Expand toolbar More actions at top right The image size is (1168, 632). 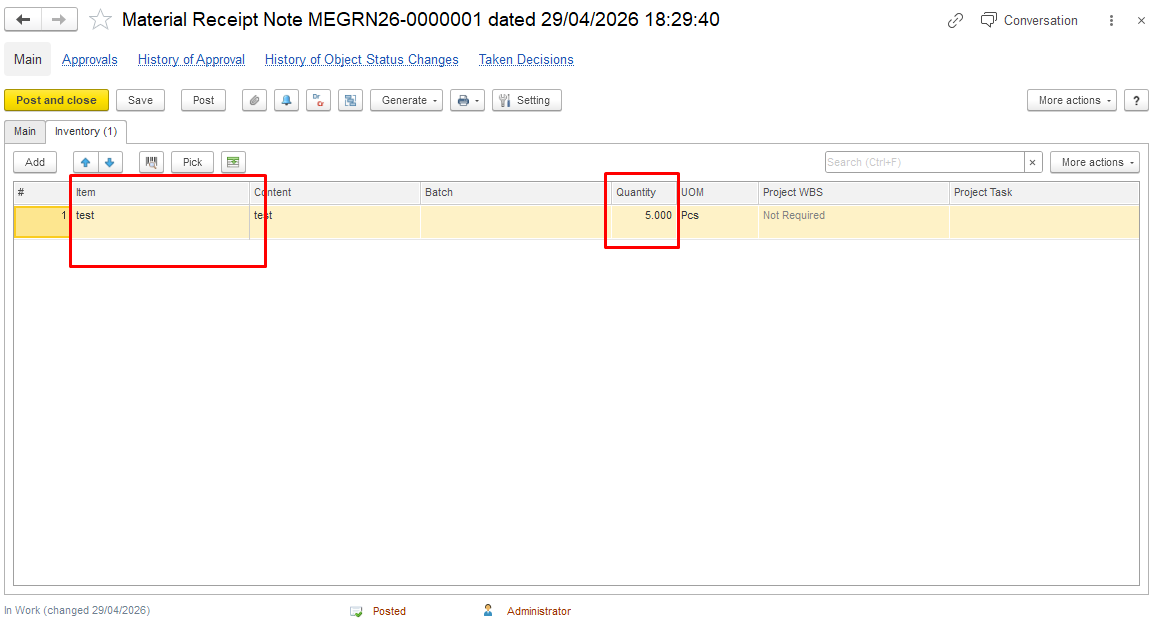pyautogui.click(x=1072, y=100)
